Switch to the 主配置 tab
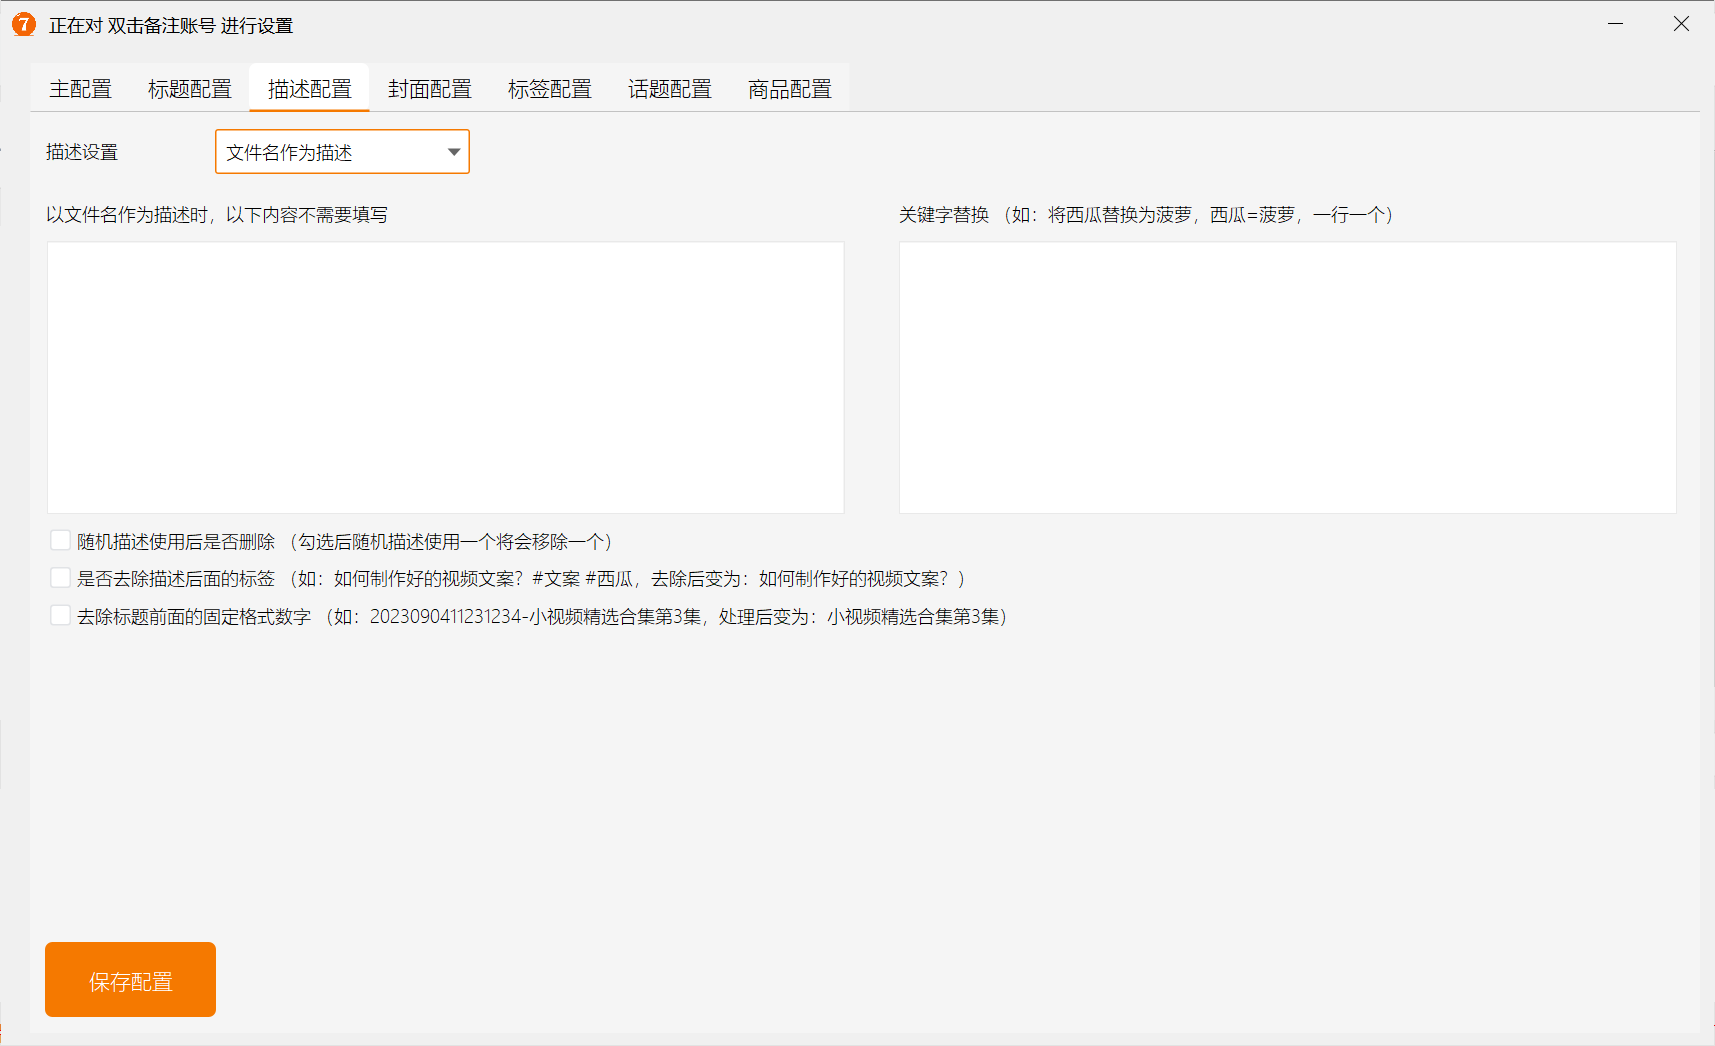Image resolution: width=1715 pixels, height=1046 pixels. [x=80, y=89]
